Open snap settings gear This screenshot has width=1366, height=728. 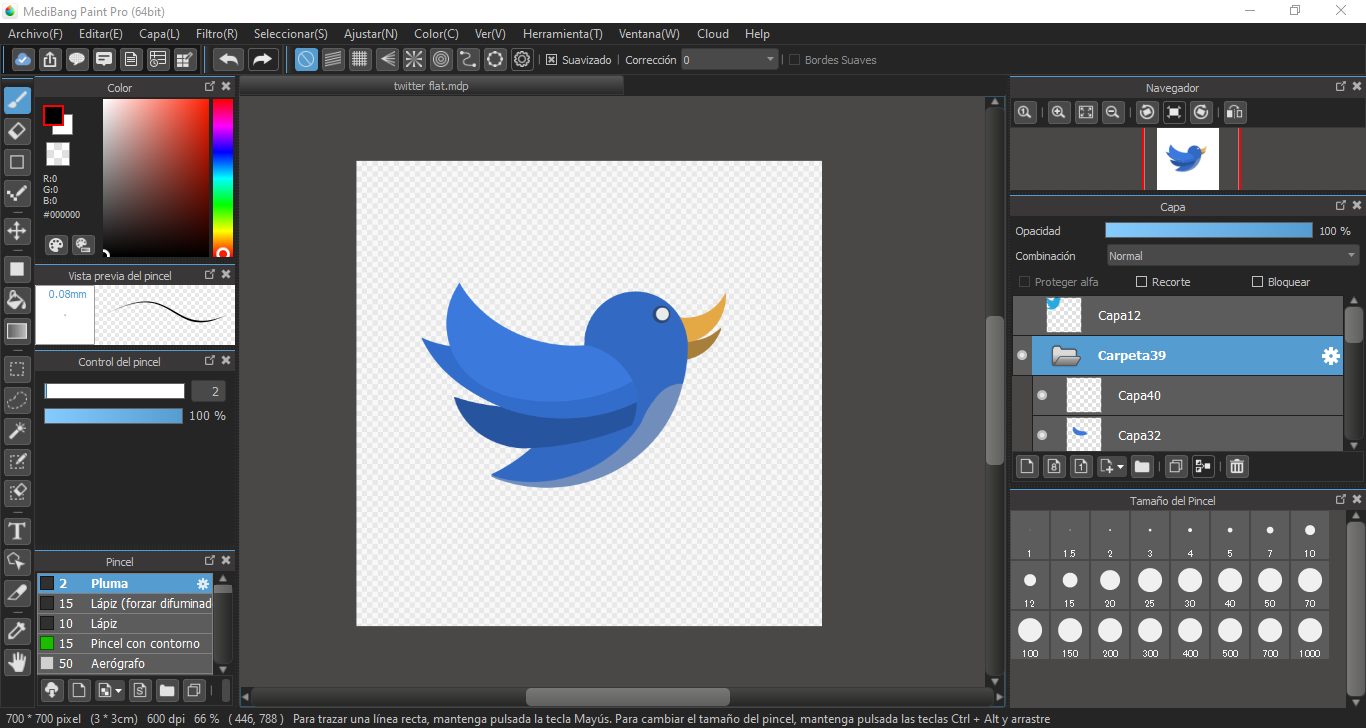tap(522, 59)
